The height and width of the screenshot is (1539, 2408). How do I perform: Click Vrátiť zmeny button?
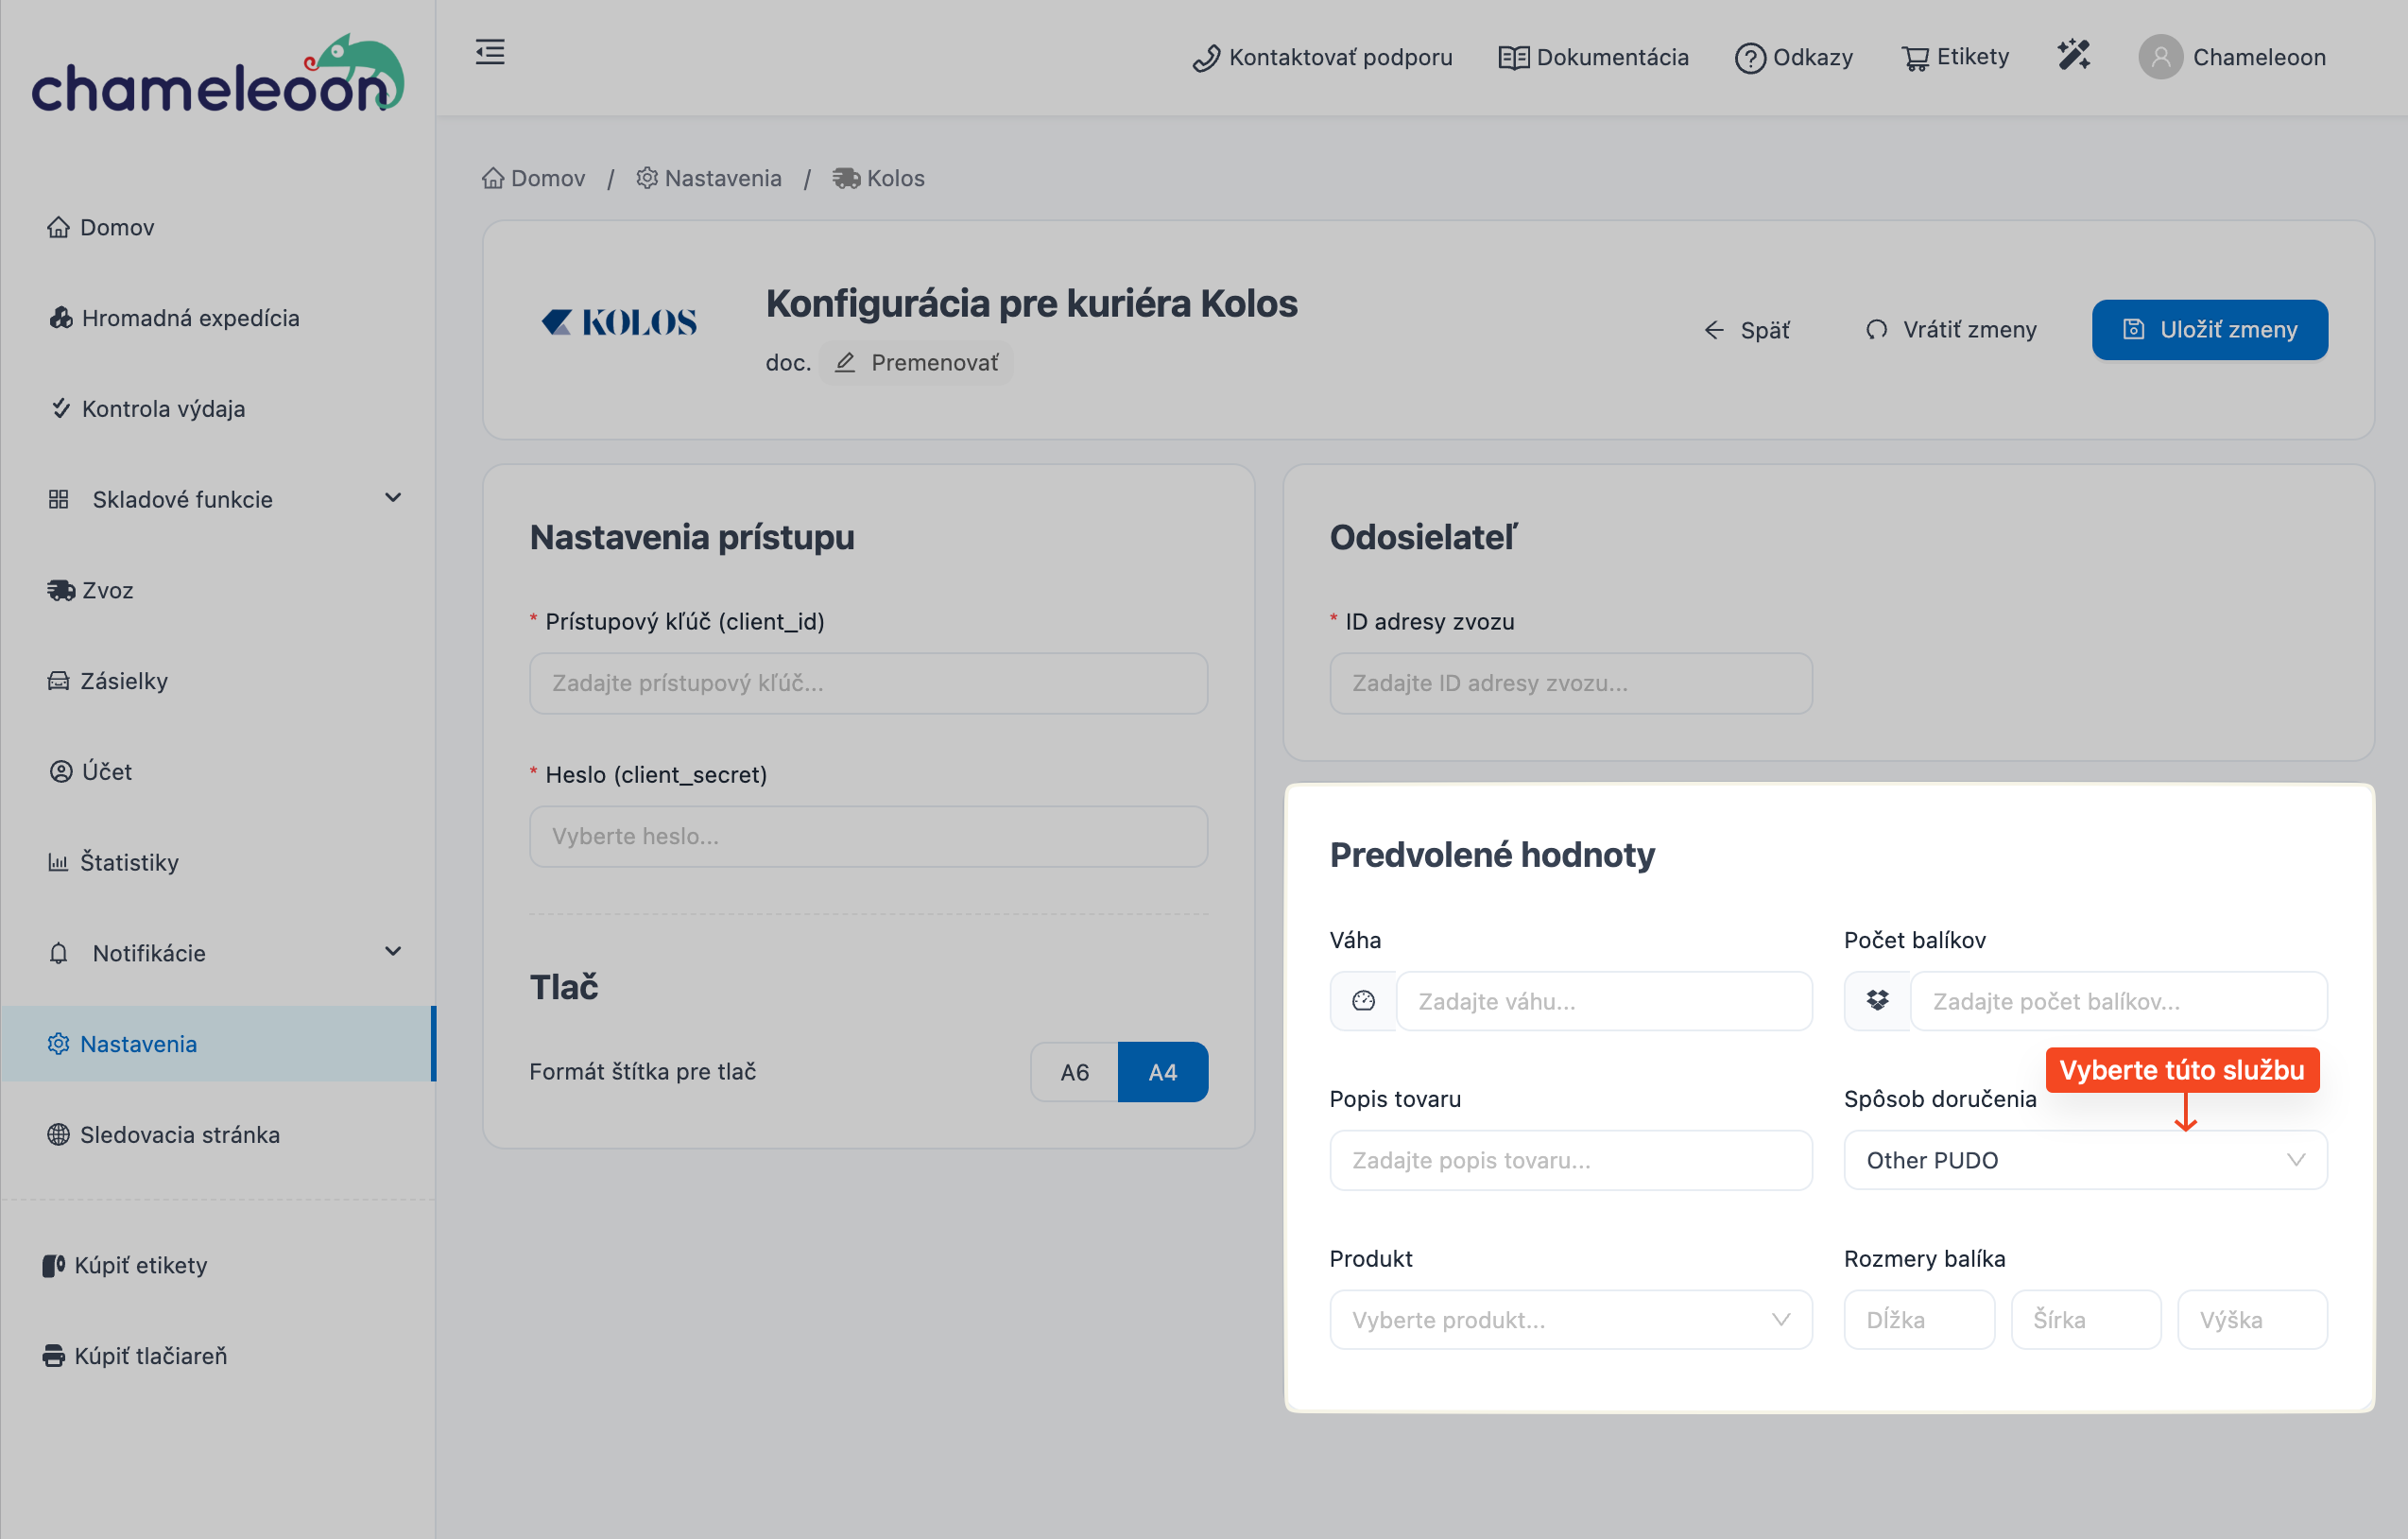tap(1951, 330)
